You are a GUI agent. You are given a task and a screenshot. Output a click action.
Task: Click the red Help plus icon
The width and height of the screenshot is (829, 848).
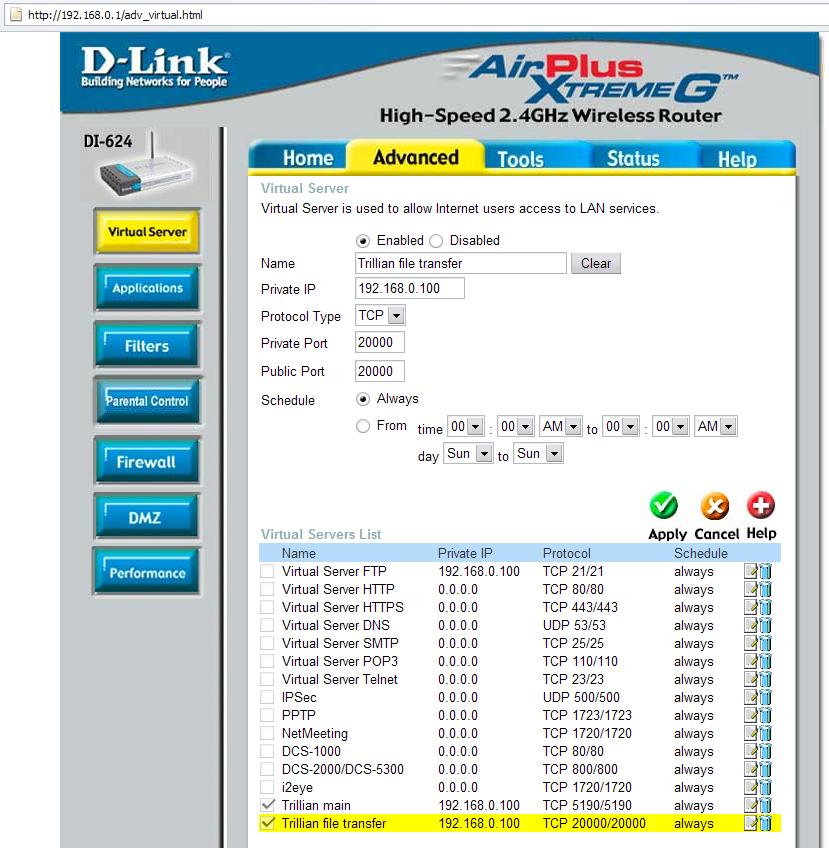point(761,506)
